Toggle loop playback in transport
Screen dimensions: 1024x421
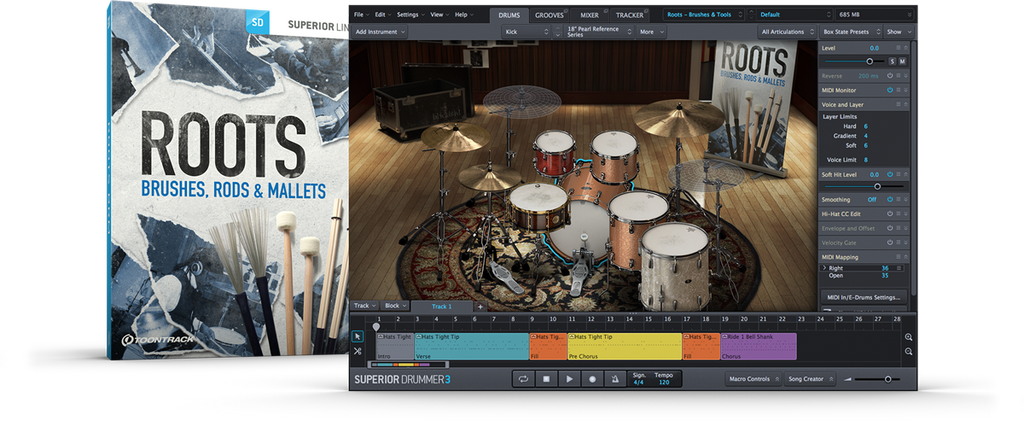tap(523, 379)
